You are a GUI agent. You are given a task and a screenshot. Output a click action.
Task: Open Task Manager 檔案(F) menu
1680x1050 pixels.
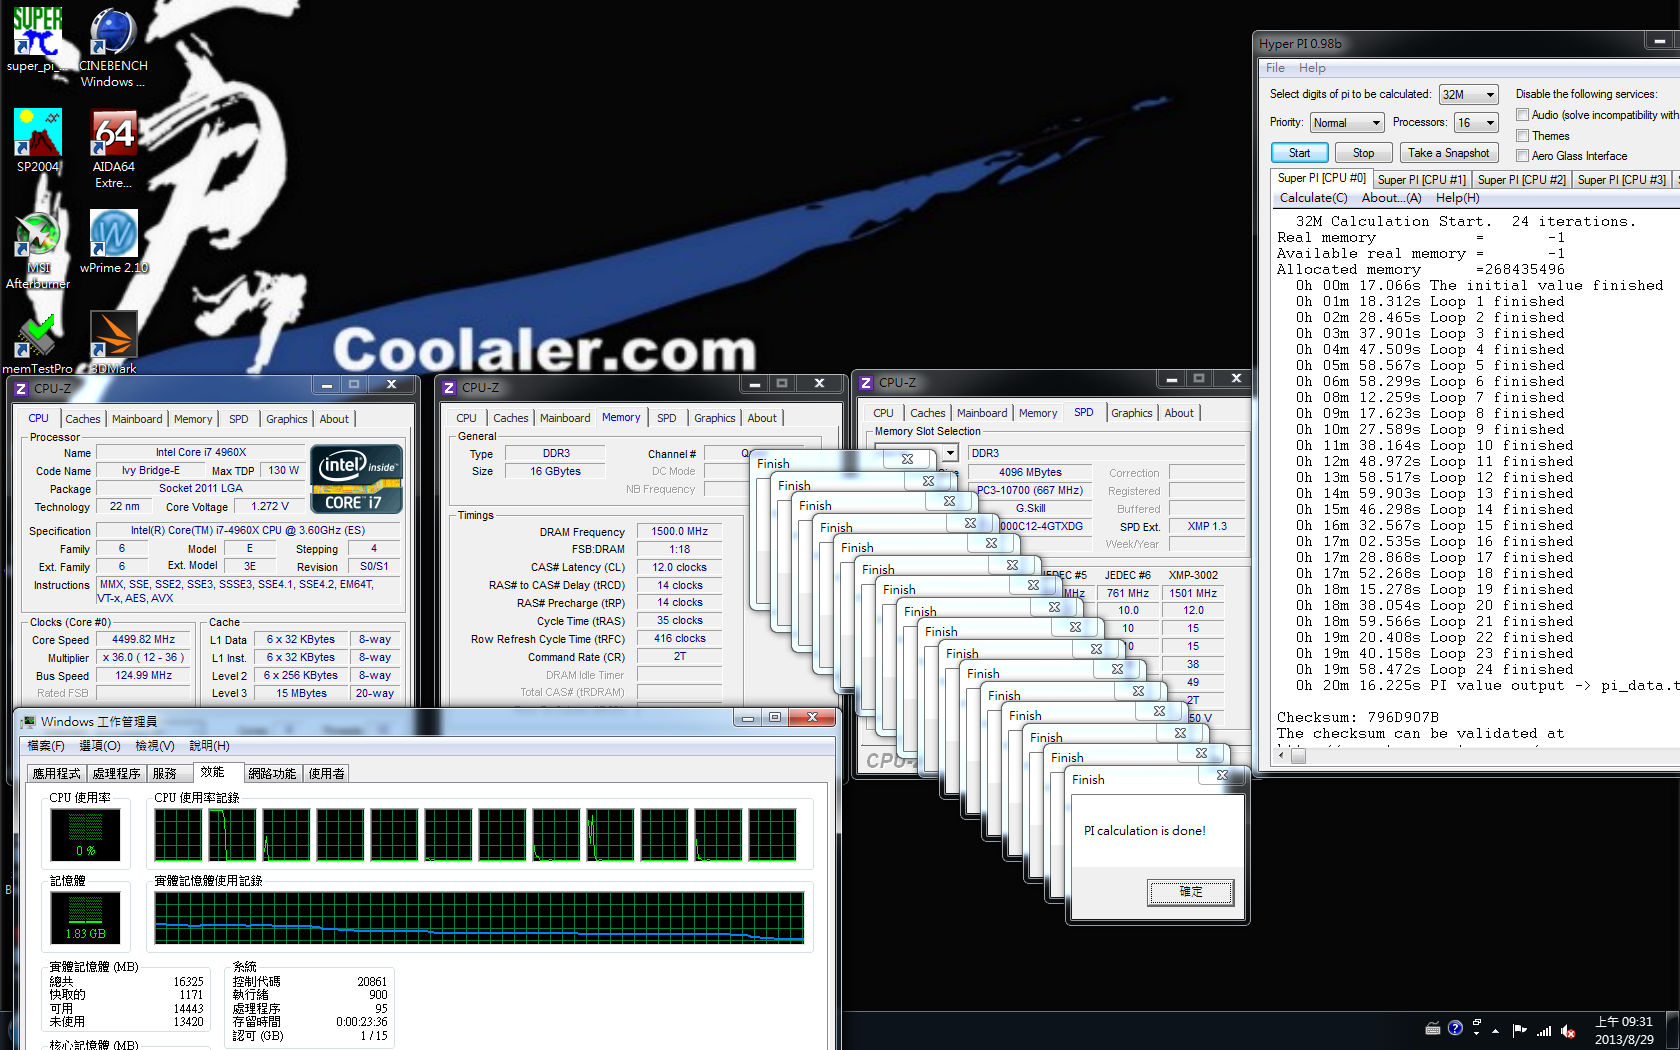click(46, 746)
